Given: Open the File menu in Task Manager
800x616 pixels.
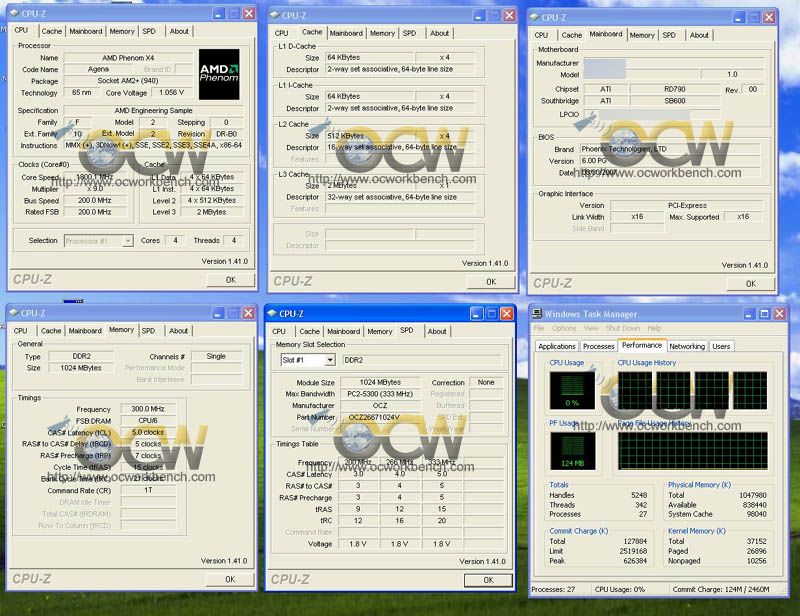Looking at the screenshot, I should coord(539,328).
